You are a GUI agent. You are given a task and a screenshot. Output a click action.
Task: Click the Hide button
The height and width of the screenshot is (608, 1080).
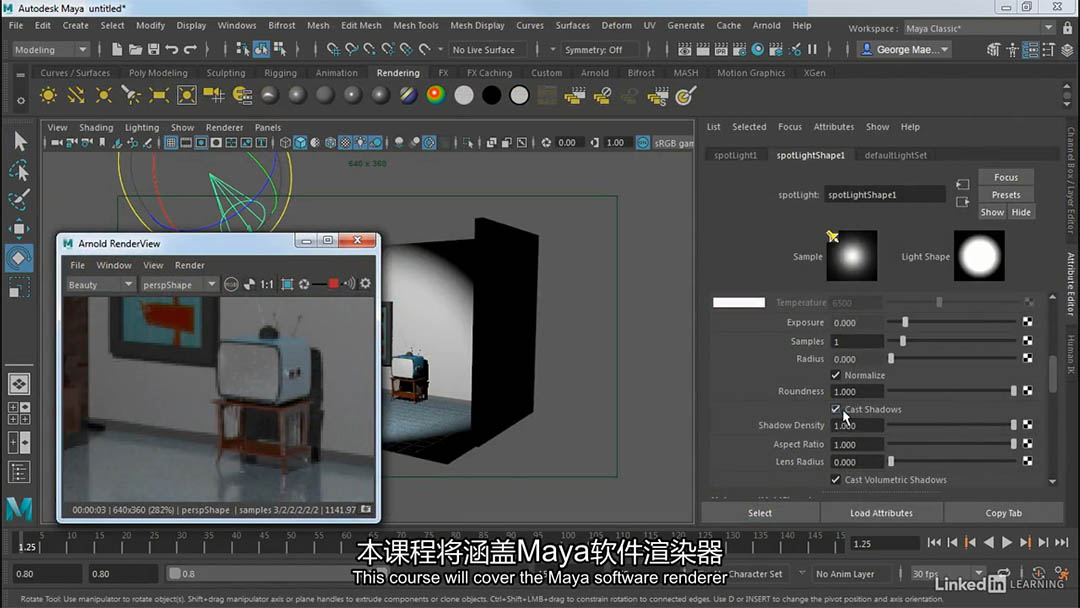point(1021,212)
